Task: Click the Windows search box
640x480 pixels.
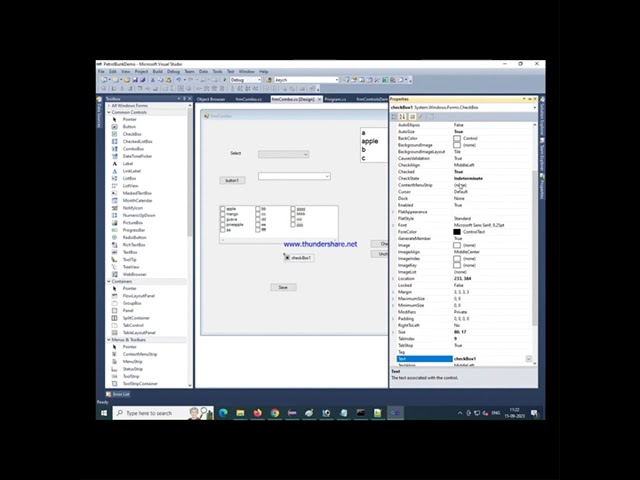Action: click(x=163, y=413)
